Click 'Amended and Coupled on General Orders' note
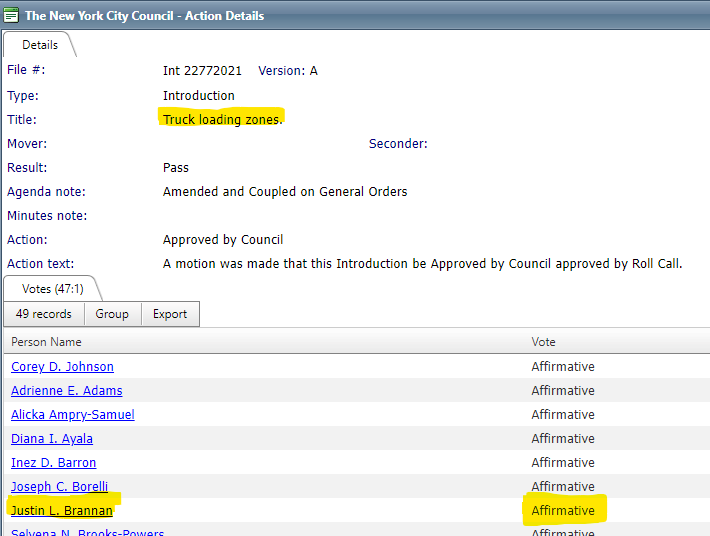This screenshot has height=536, width=710. (x=285, y=191)
